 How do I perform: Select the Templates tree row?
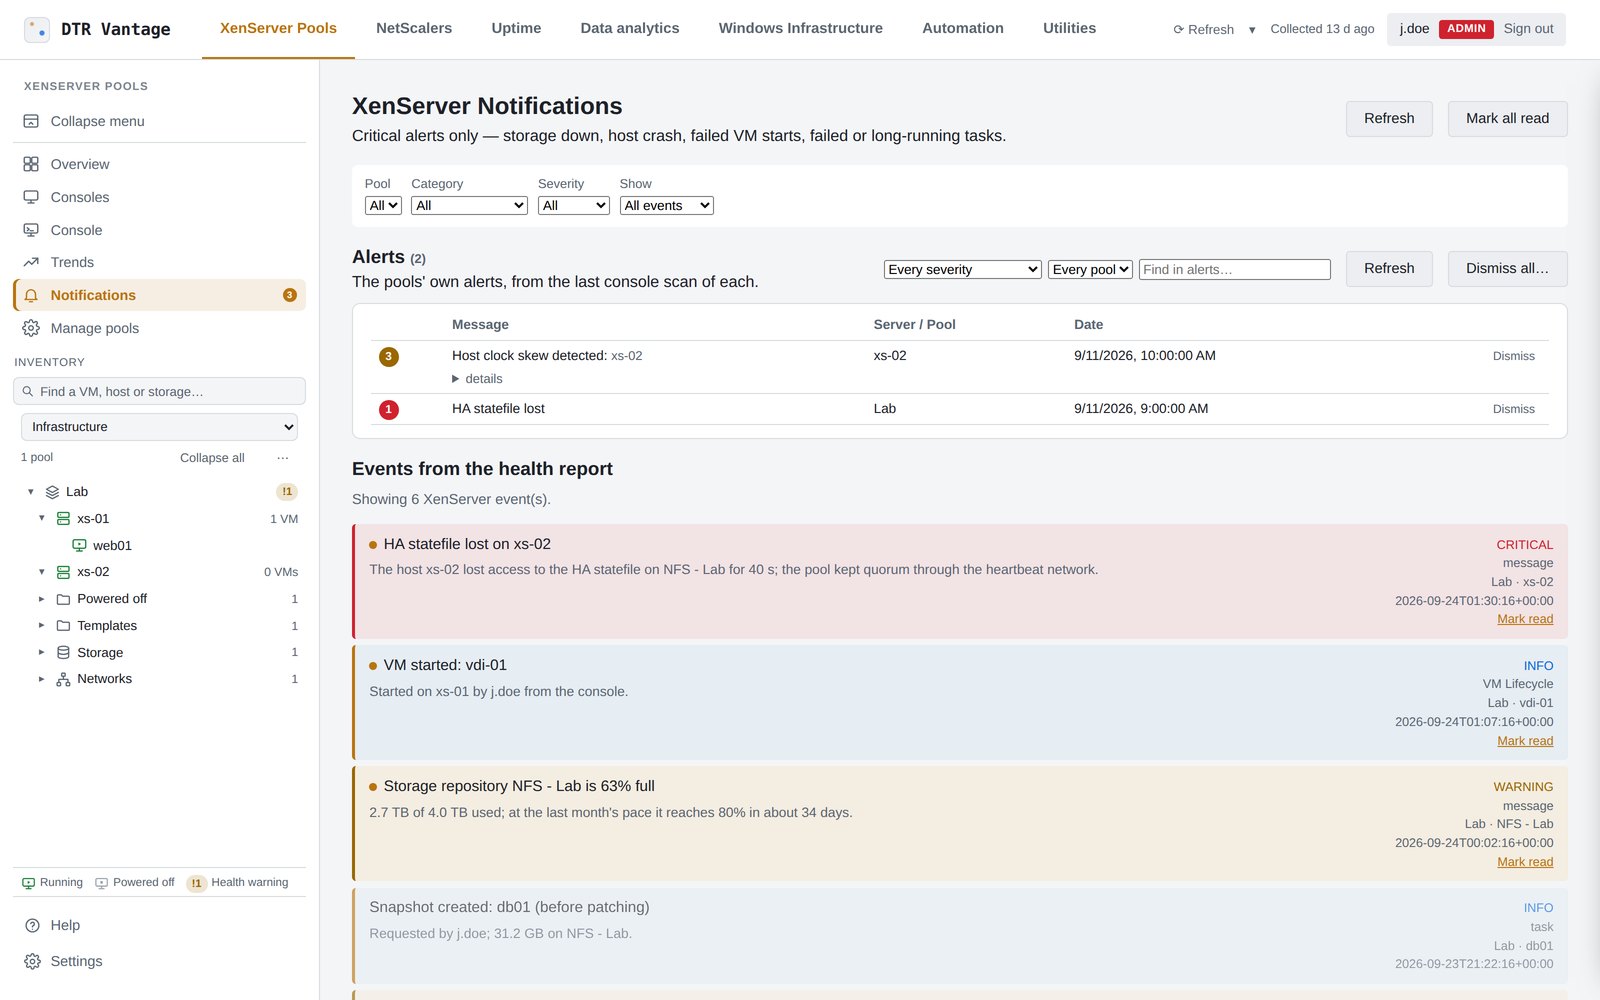click(159, 626)
